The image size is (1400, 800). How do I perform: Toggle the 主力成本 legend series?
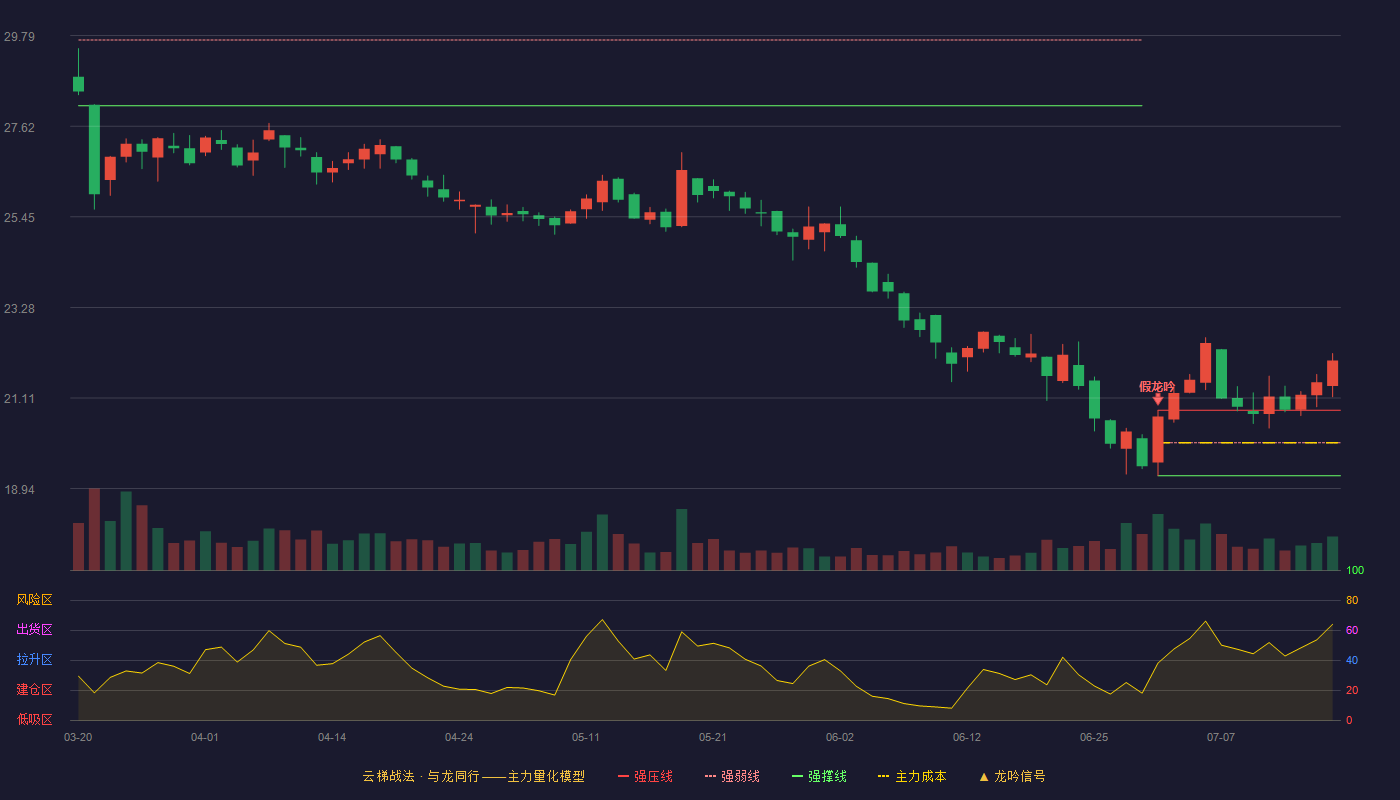click(912, 777)
